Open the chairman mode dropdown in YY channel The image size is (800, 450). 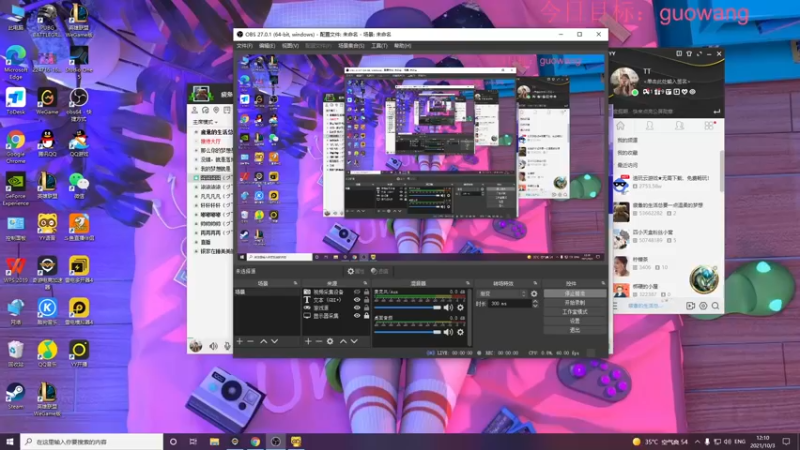pyautogui.click(x=205, y=122)
